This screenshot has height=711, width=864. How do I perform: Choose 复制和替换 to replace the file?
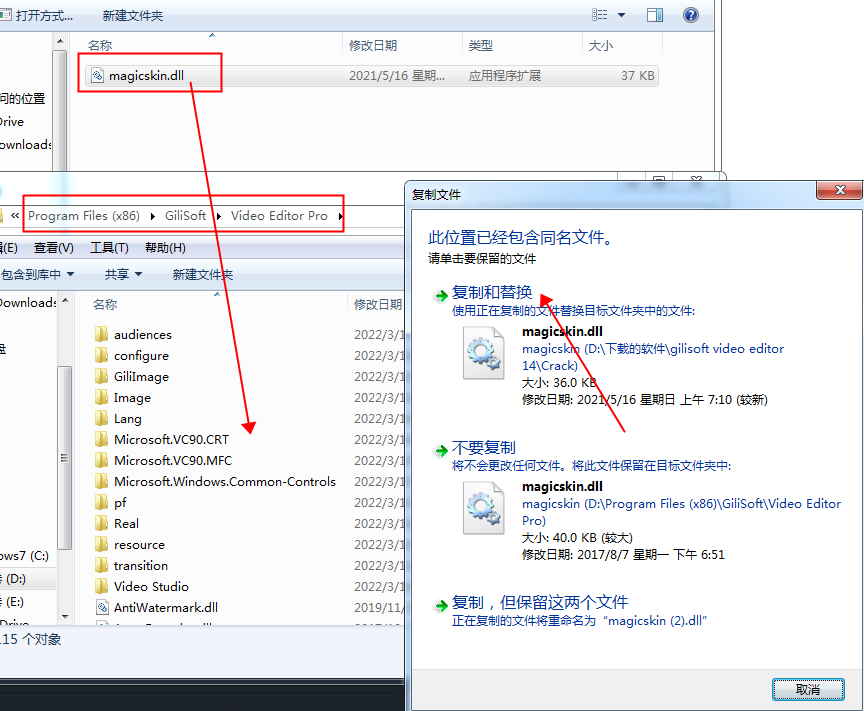pyautogui.click(x=492, y=292)
